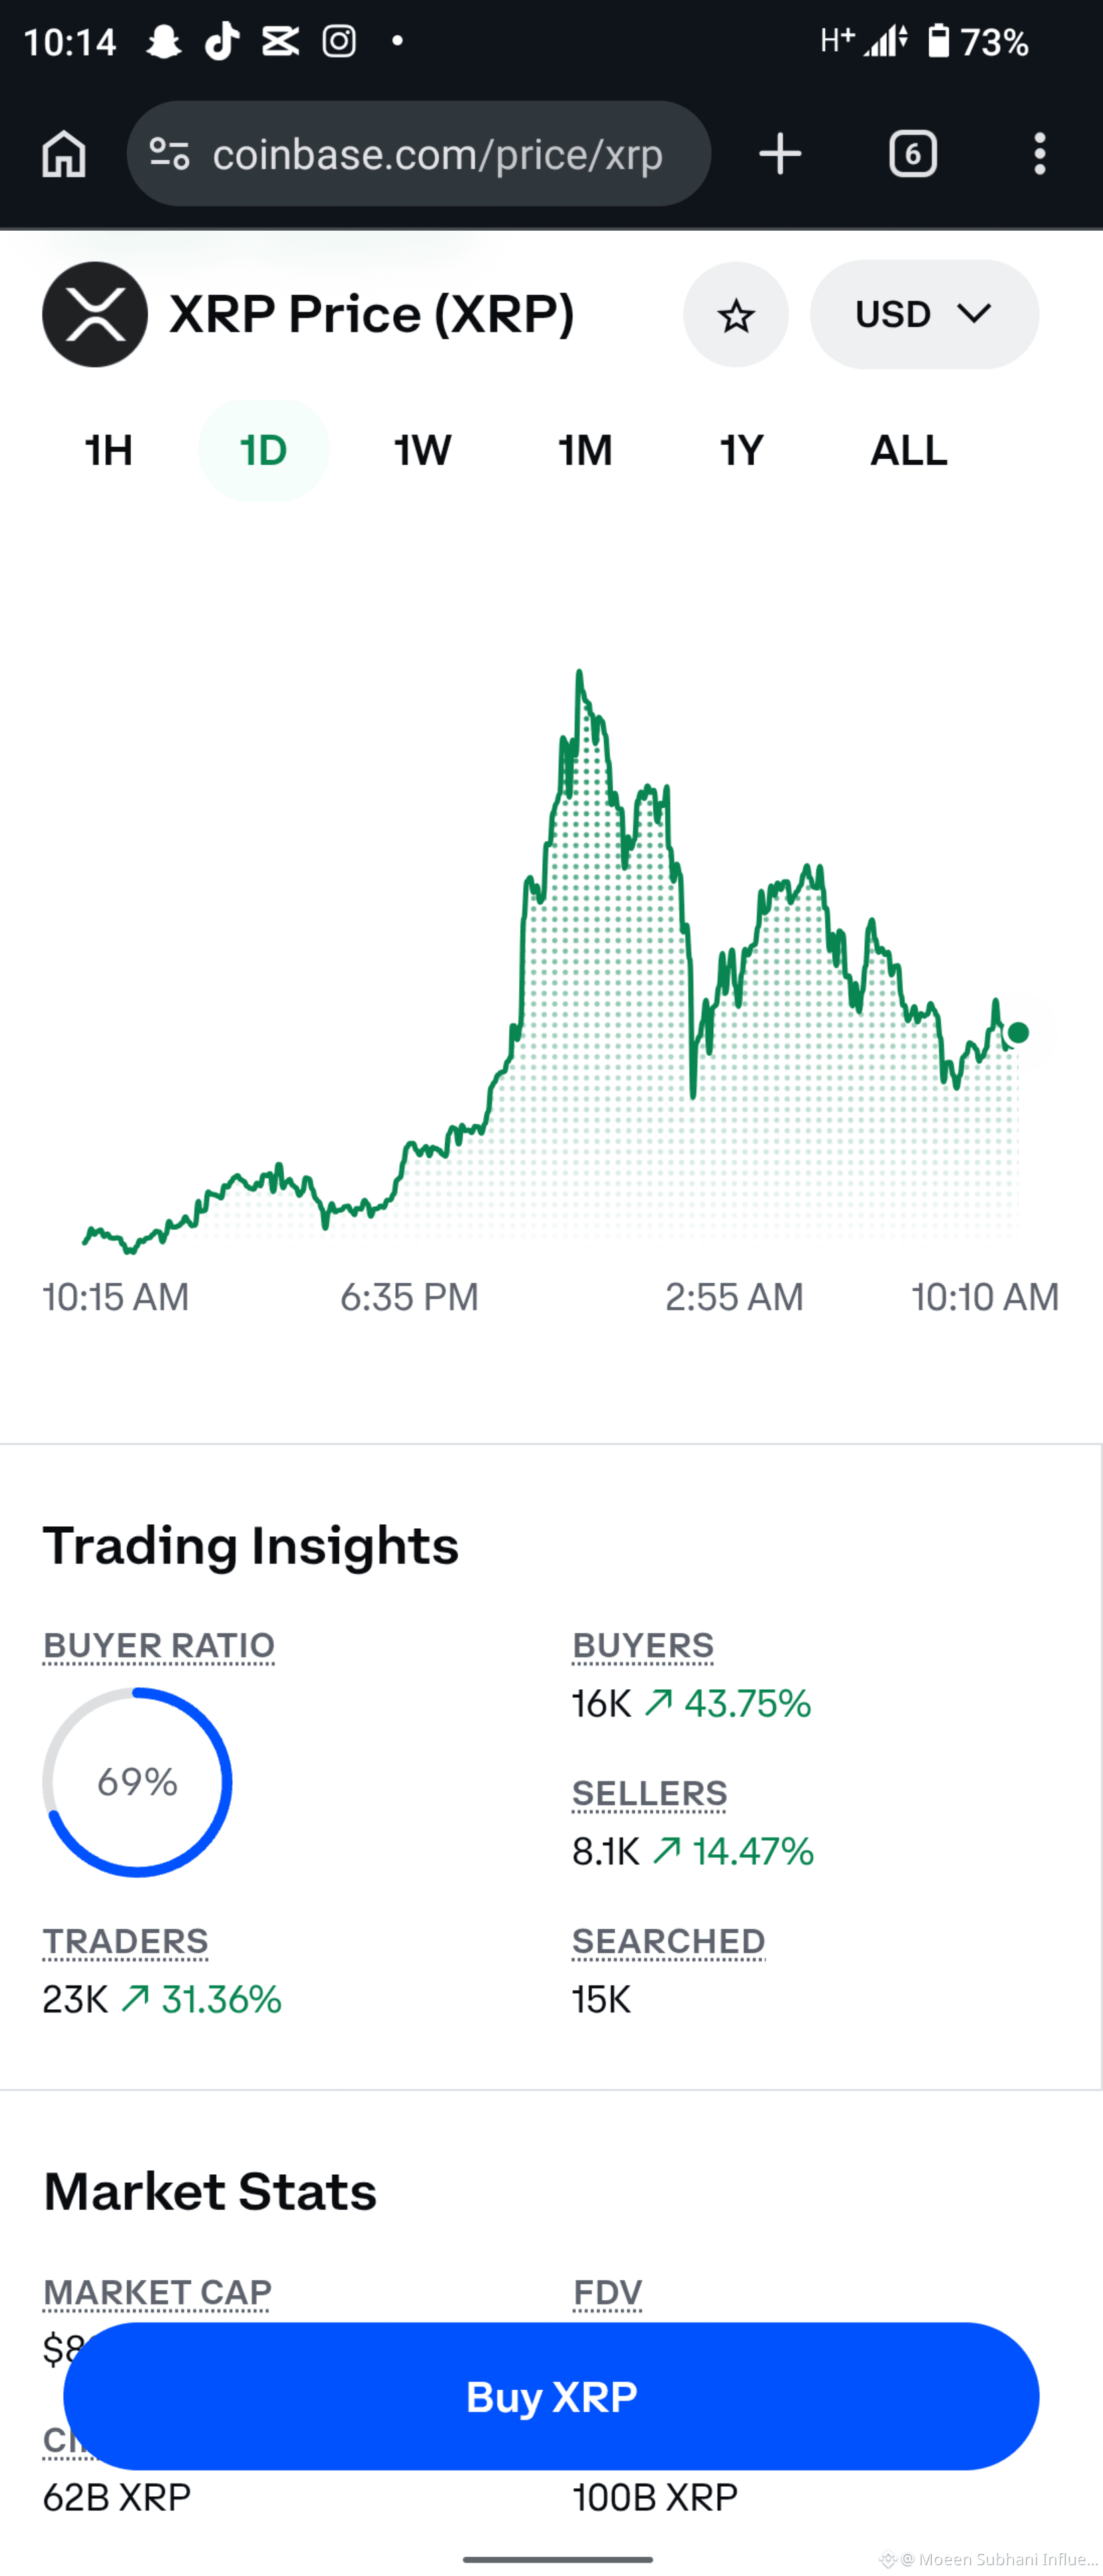Viewport: 1103px width, 2576px height.
Task: Tap the Buy XRP button
Action: (551, 2396)
